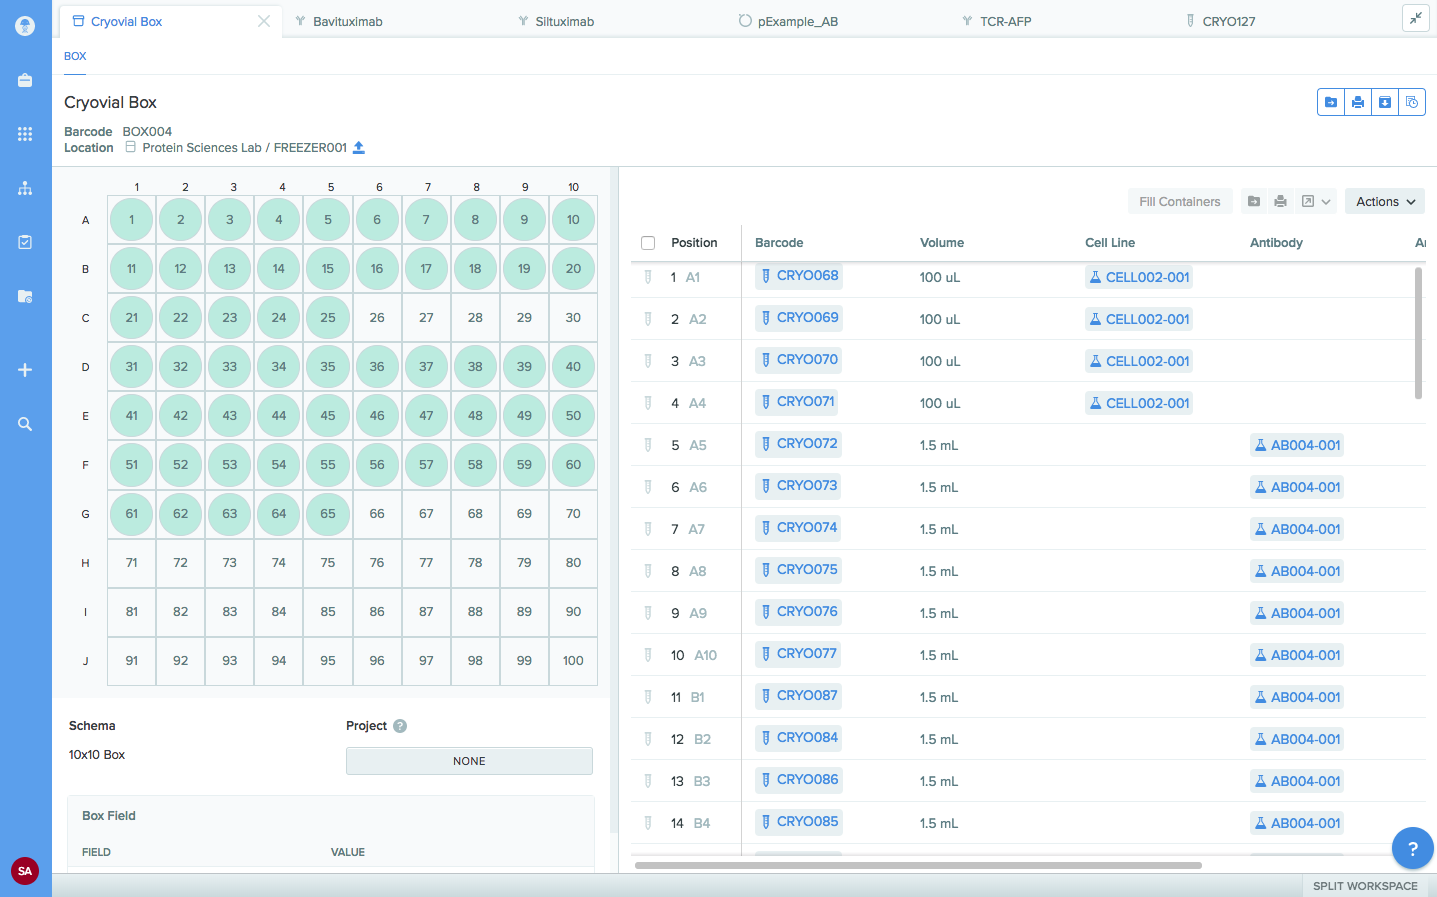Click the gray move containers folder icon

click(1254, 201)
